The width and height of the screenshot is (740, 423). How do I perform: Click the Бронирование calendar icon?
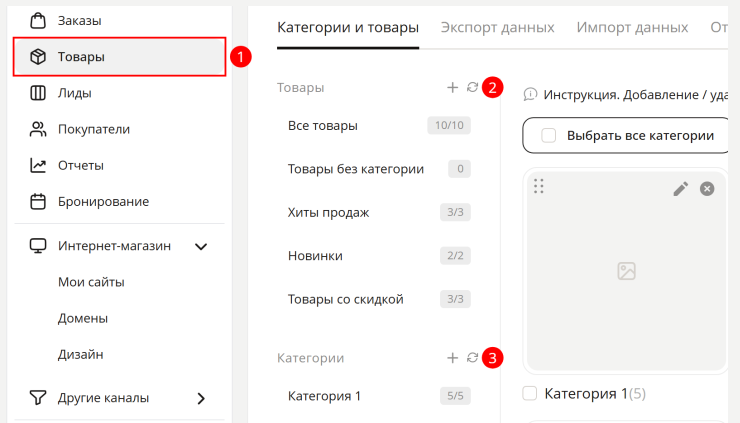(x=38, y=202)
